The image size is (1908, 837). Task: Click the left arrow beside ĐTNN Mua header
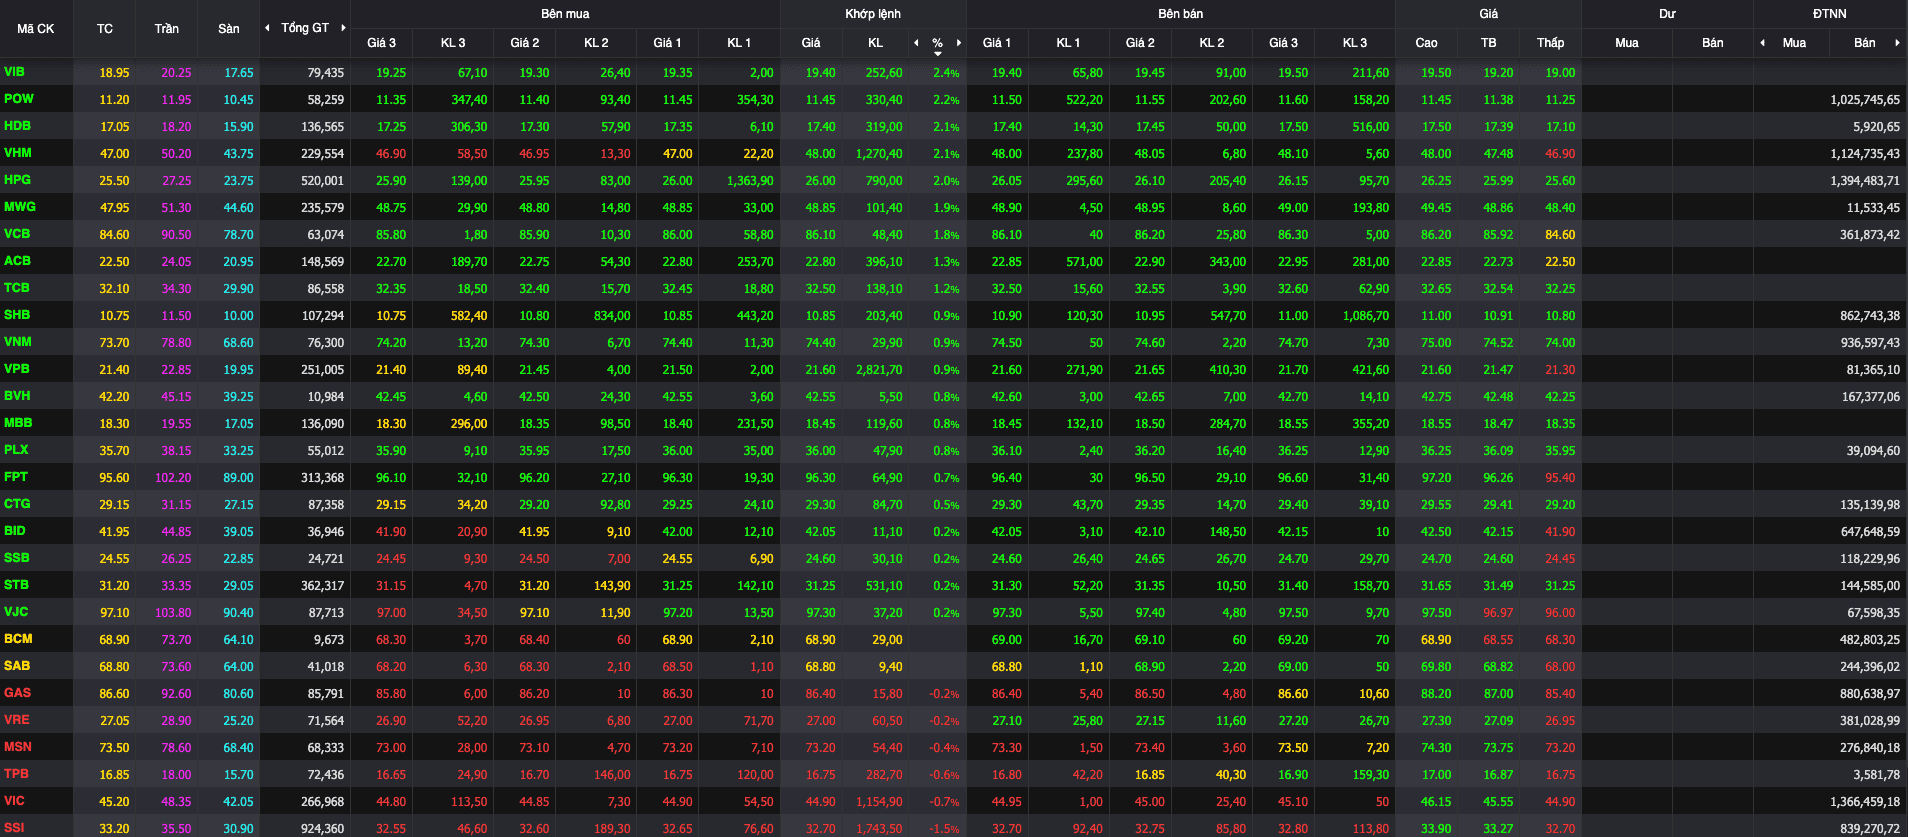point(1762,43)
